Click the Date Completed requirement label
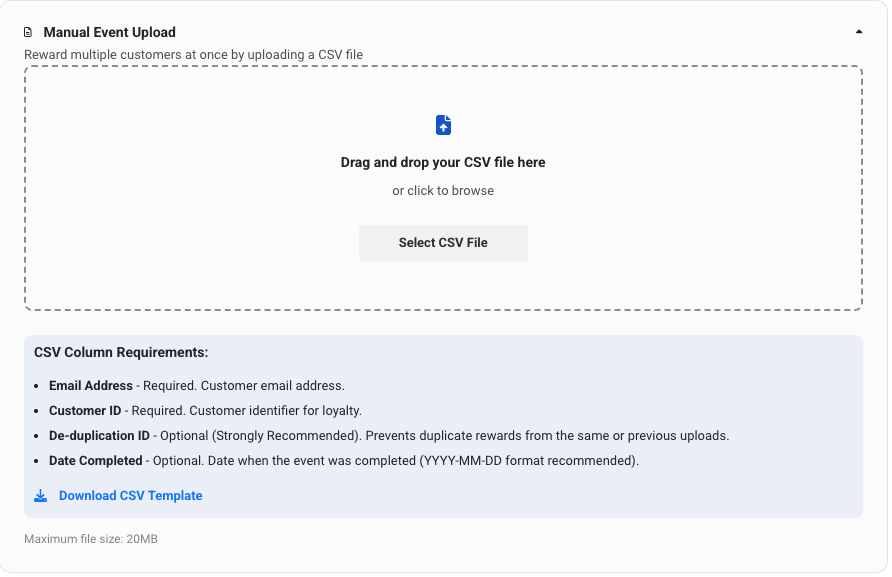 pyautogui.click(x=97, y=461)
